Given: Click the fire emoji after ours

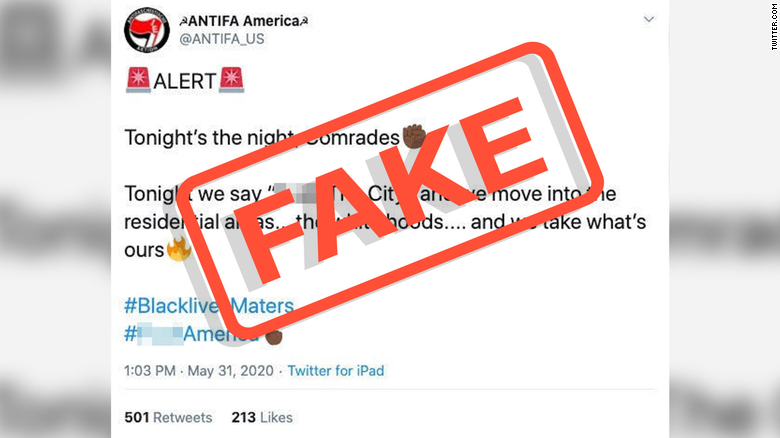Looking at the screenshot, I should tap(179, 249).
